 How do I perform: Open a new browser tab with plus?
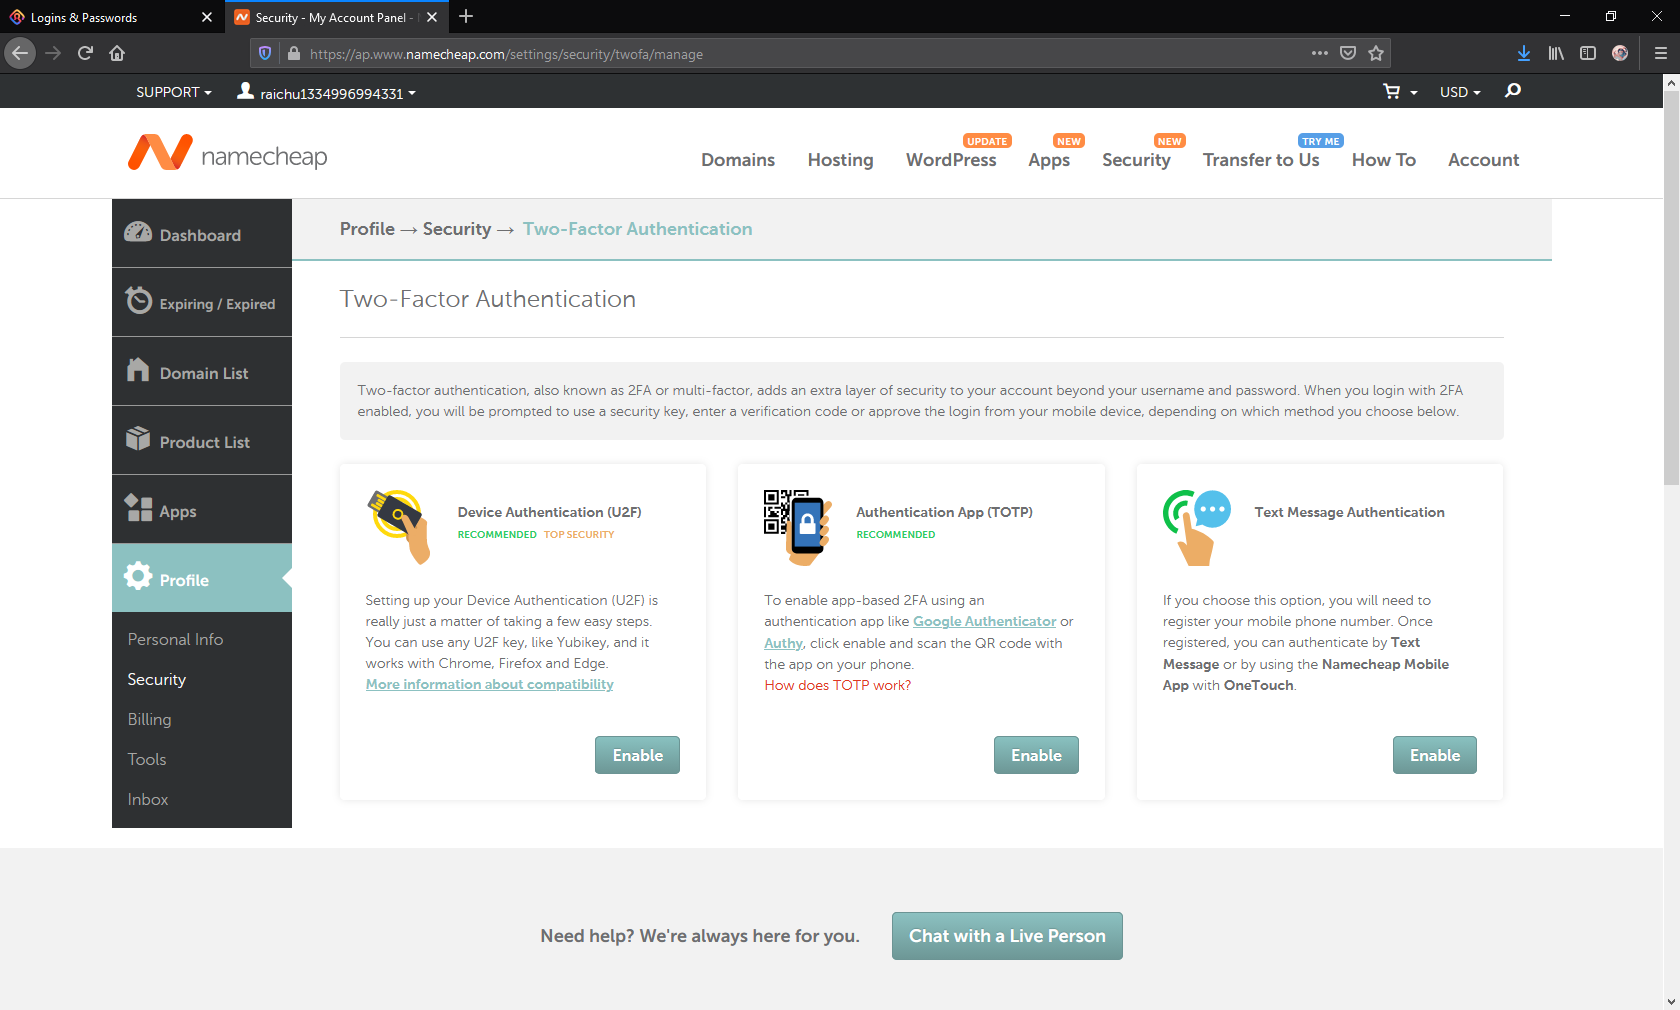tap(466, 16)
